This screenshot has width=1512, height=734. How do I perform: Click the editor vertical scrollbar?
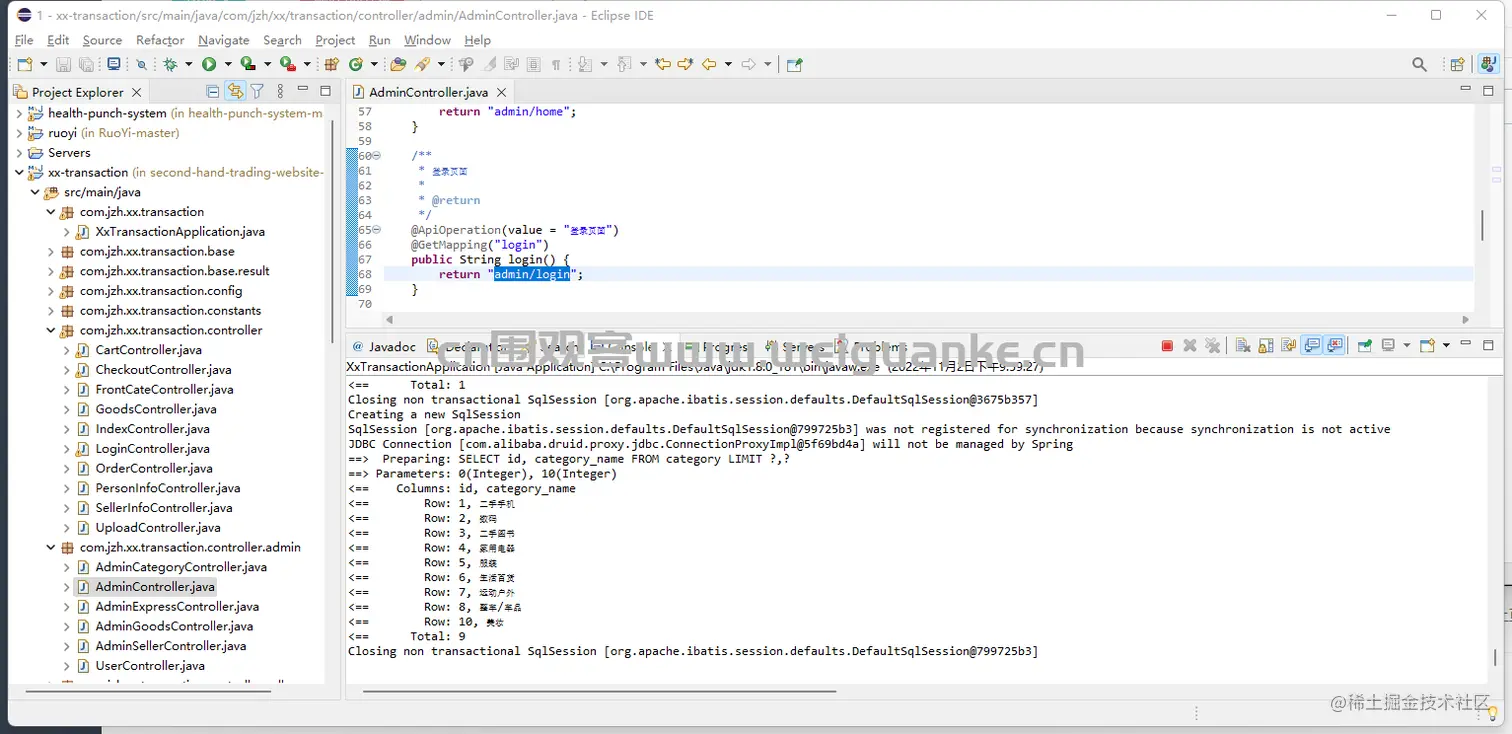[1482, 224]
